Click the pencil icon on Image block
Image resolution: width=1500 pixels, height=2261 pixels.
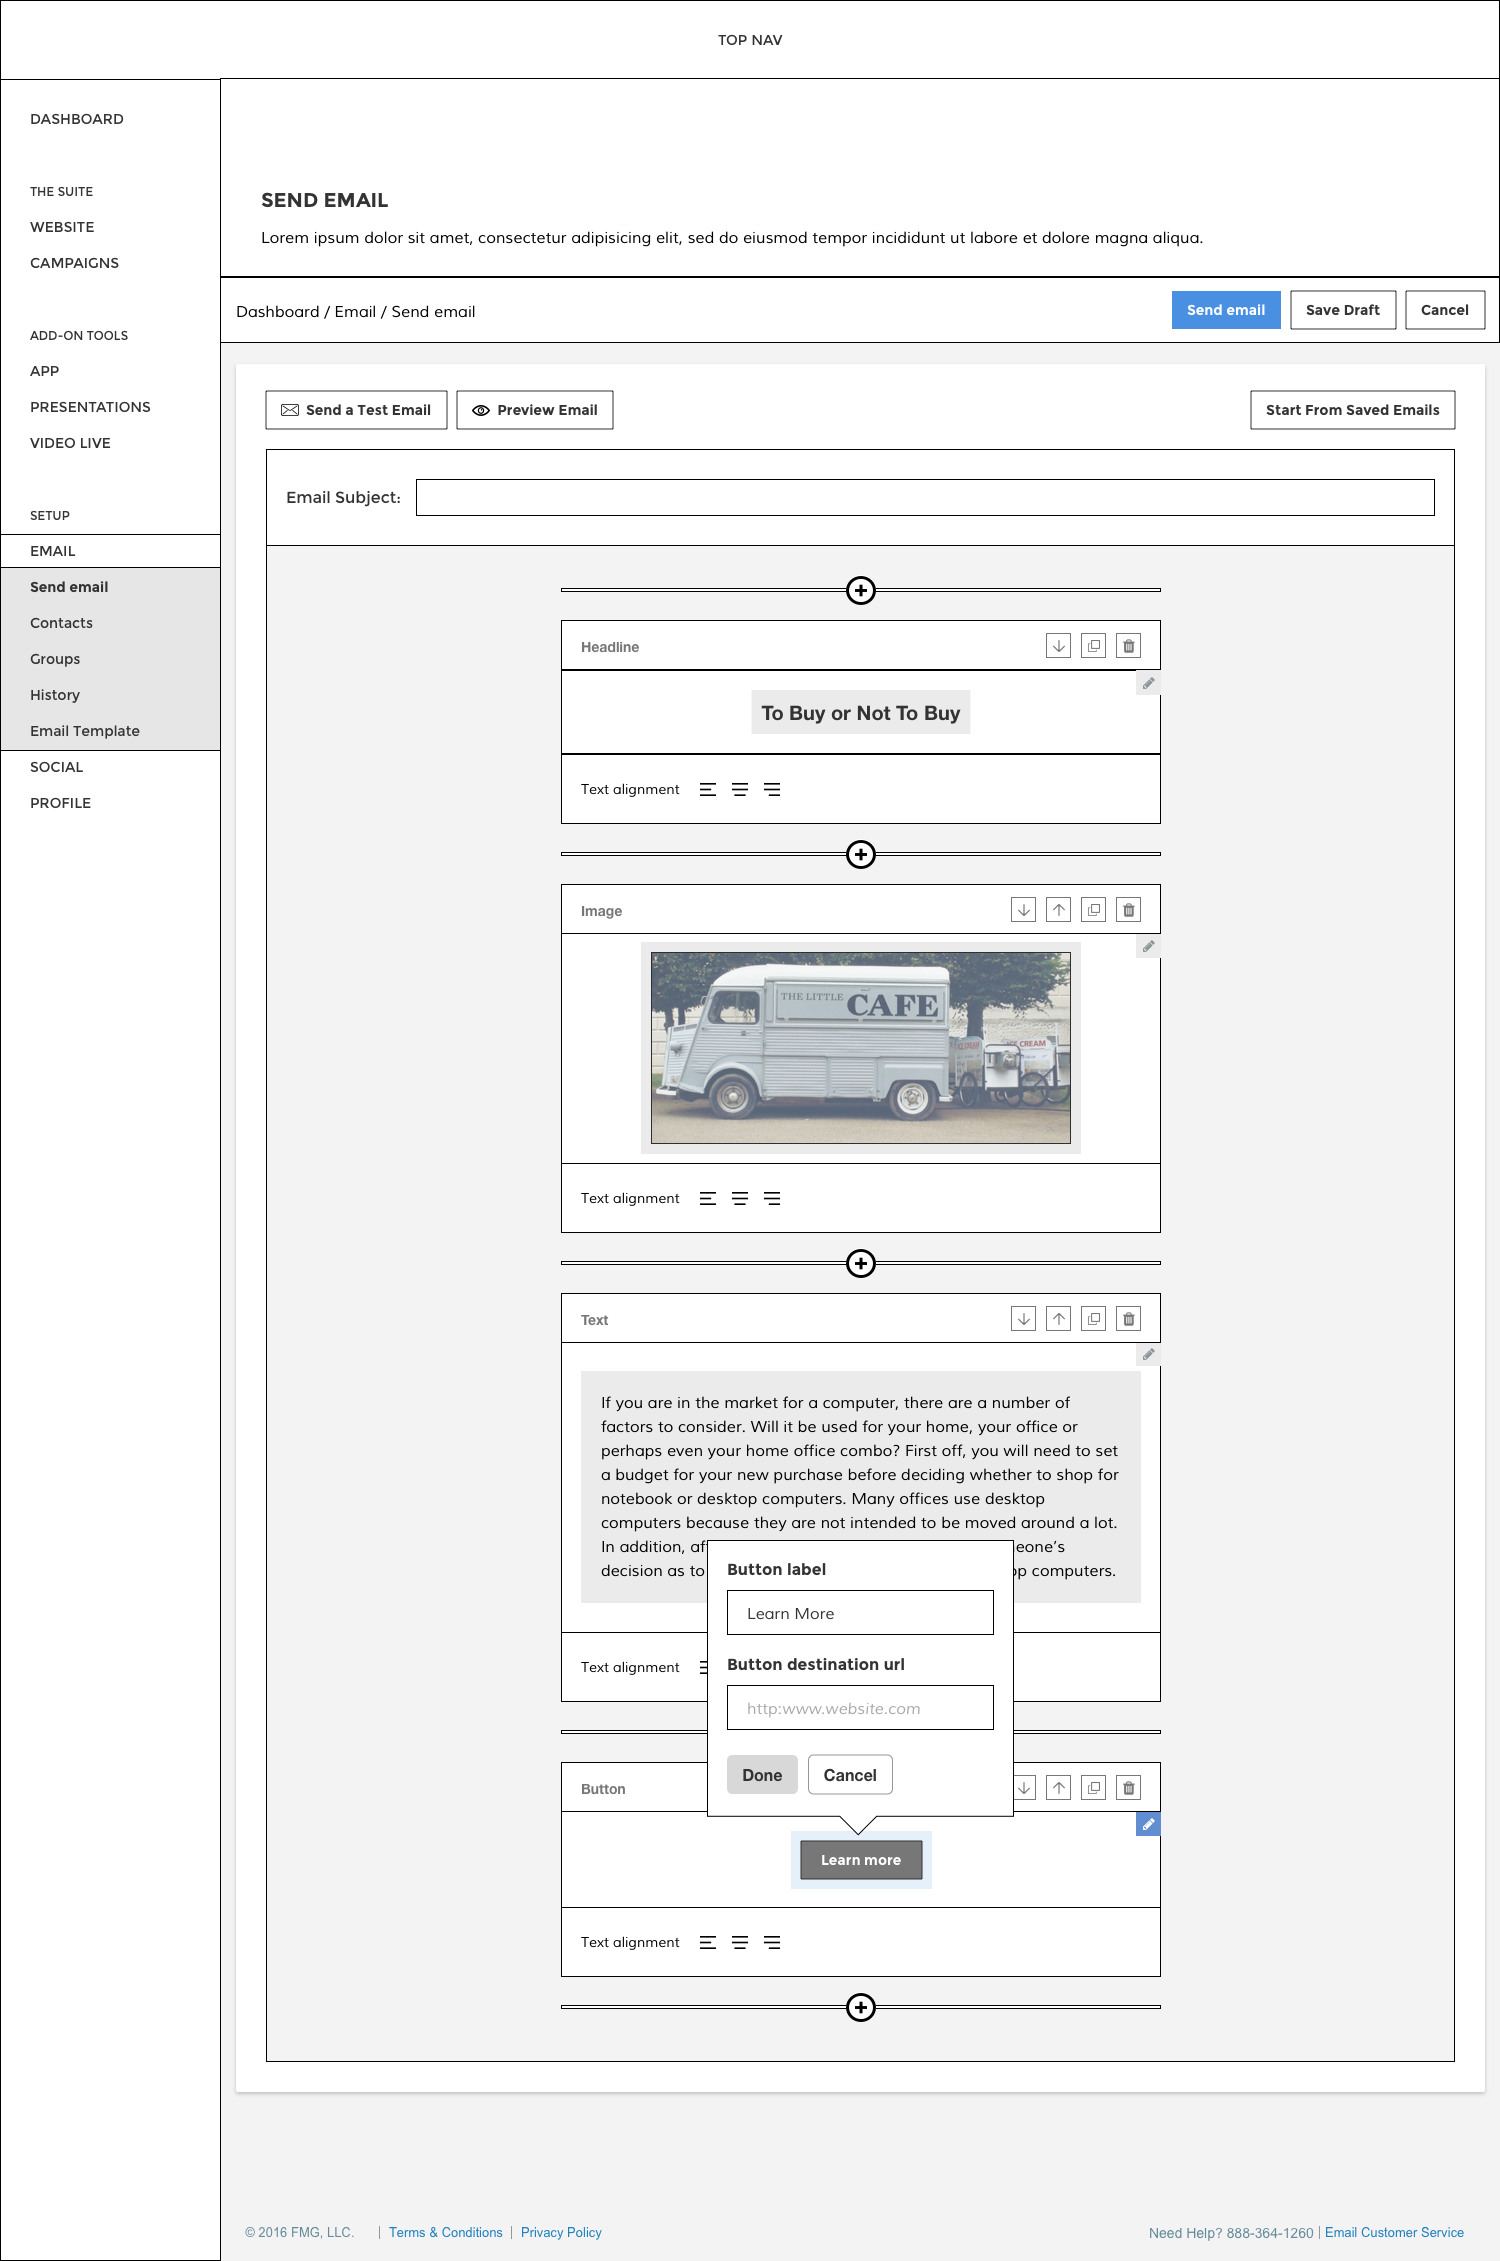pos(1148,946)
